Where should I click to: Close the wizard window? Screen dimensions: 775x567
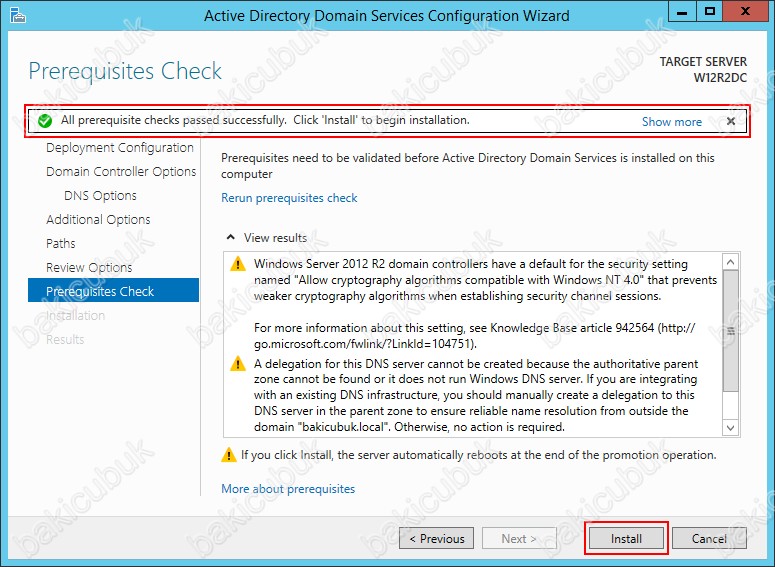coord(745,11)
